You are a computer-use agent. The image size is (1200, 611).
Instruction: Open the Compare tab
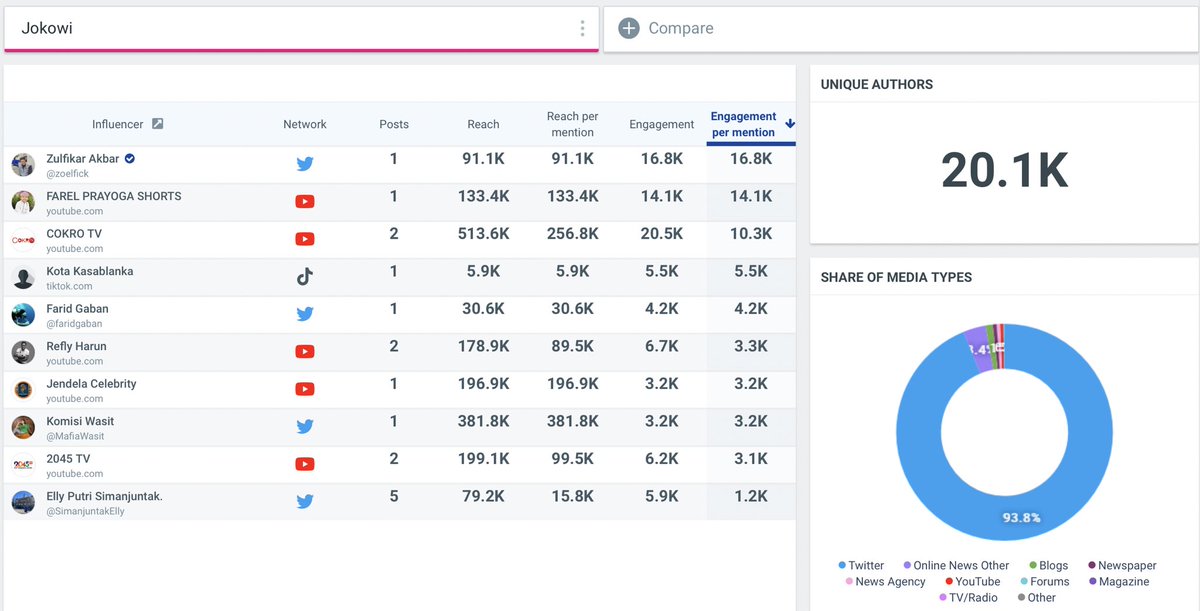click(901, 28)
